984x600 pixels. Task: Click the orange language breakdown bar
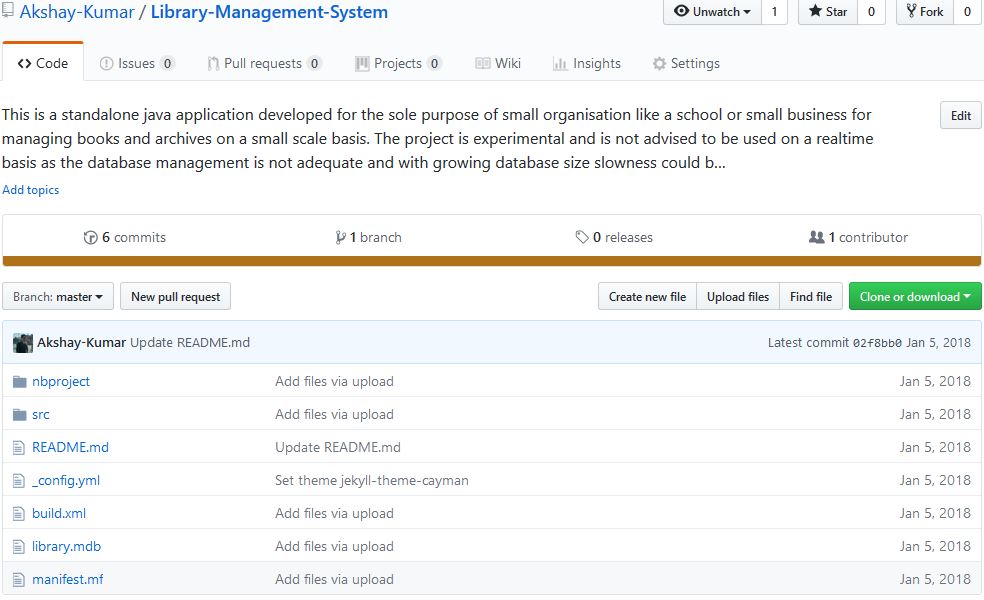[x=491, y=261]
